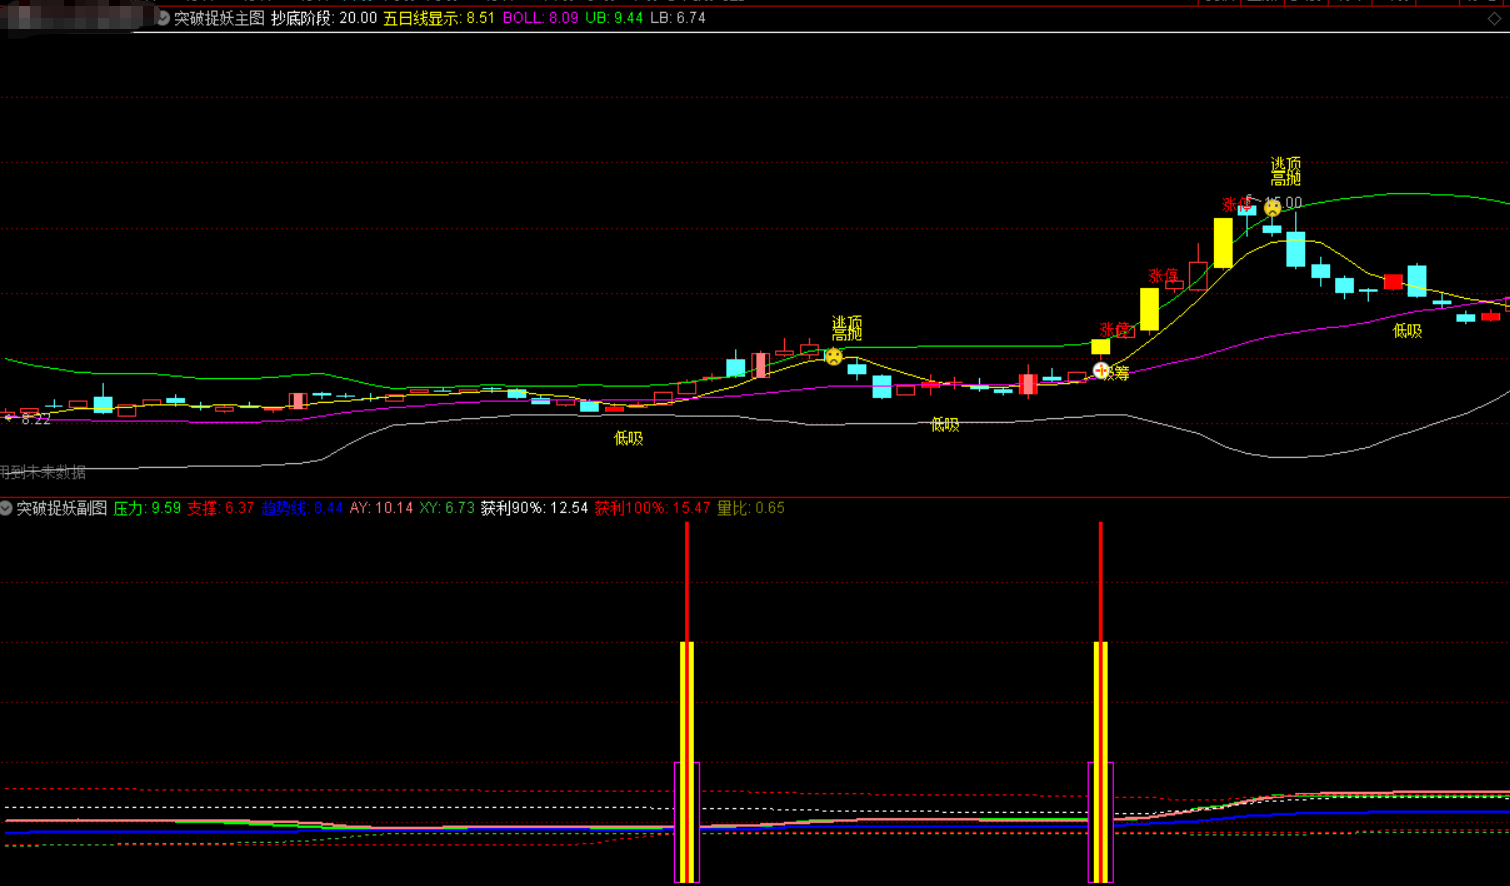This screenshot has height=886, width=1510.
Task: Click the 用到未来数据 notice text
Action: [43, 472]
